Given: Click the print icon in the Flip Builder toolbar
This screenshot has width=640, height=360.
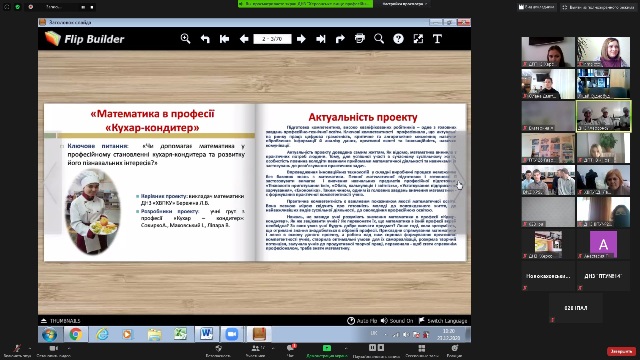Looking at the screenshot, I should (x=360, y=39).
